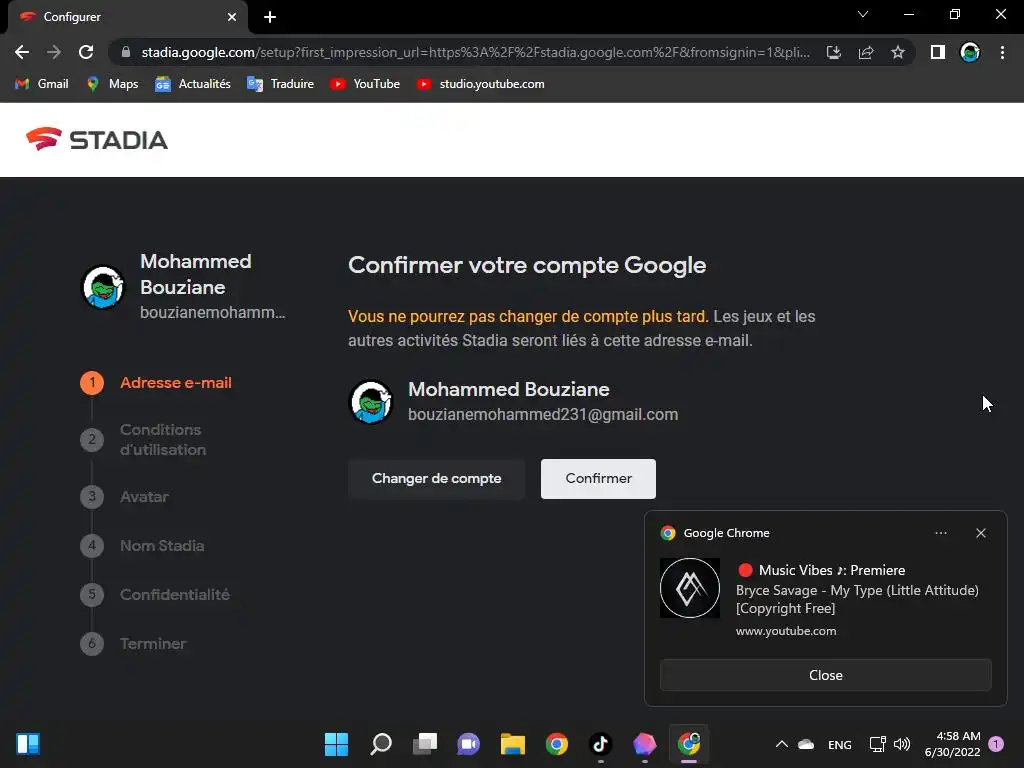
Task: Open Chrome profile avatar in toolbar
Action: 970,52
